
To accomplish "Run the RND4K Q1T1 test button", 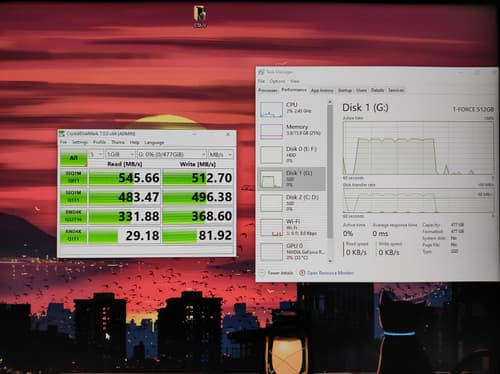I will coord(73,235).
